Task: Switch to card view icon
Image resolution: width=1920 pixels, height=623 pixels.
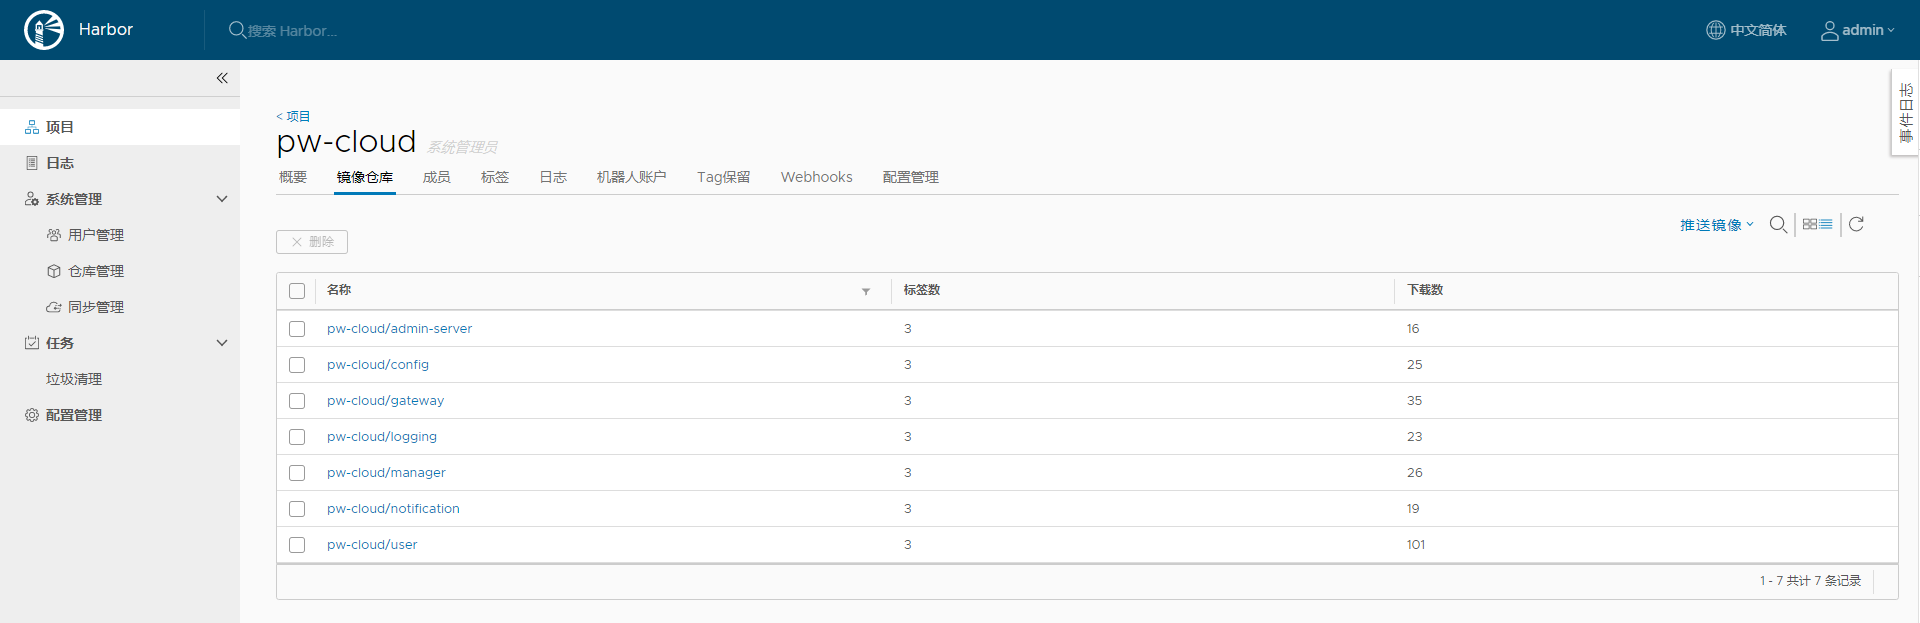Action: pyautogui.click(x=1810, y=225)
